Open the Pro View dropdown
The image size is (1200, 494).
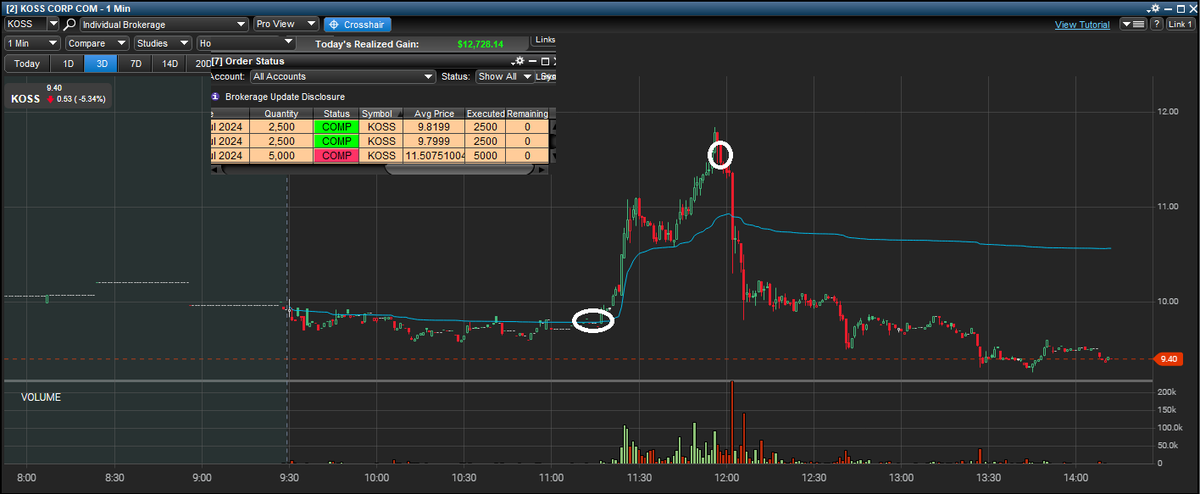(286, 23)
